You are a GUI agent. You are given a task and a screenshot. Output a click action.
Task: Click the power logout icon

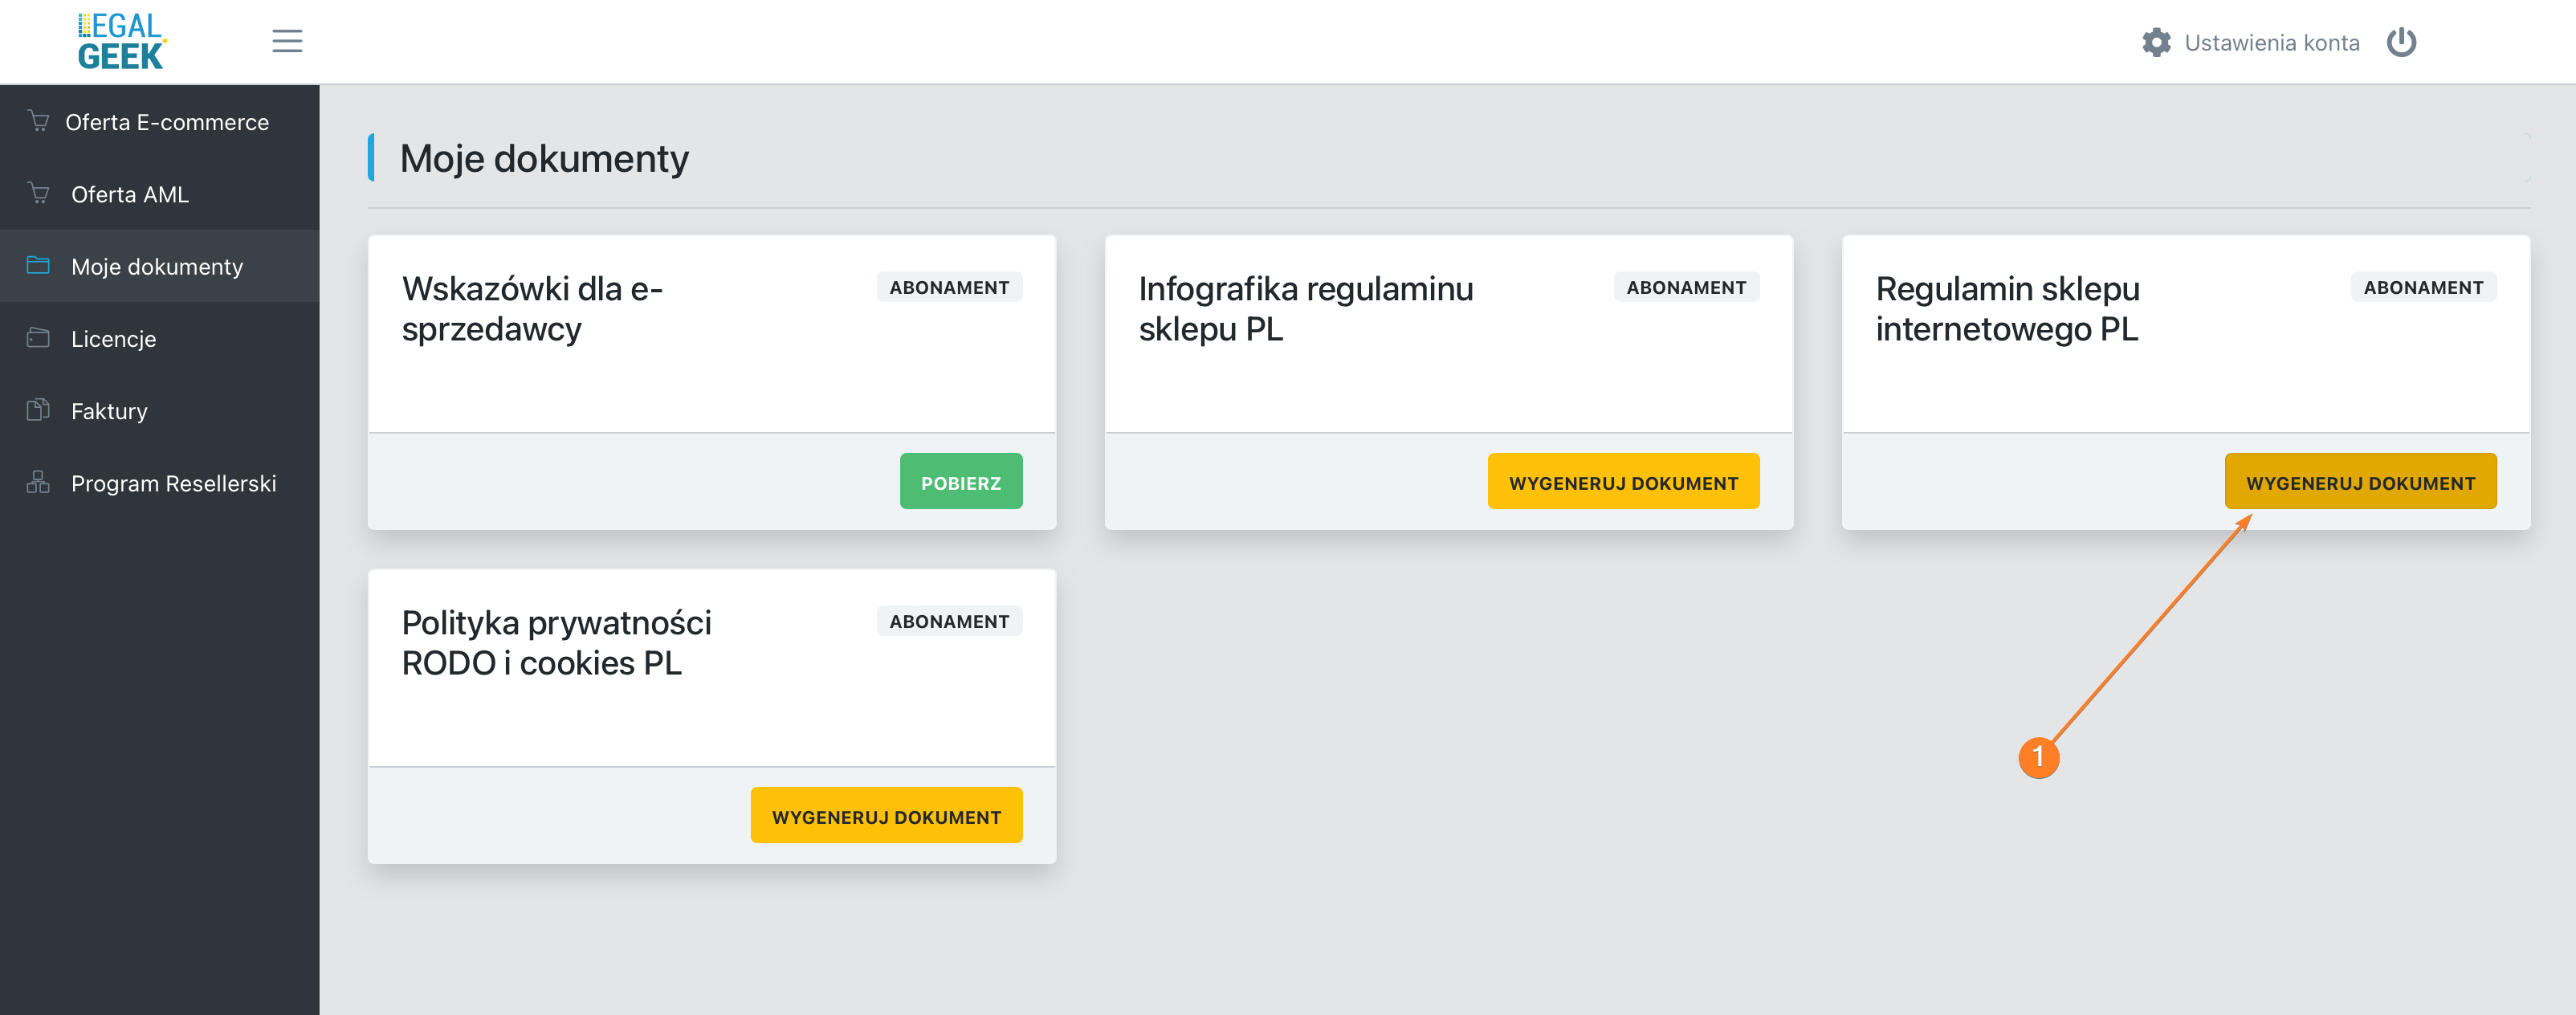point(2401,43)
